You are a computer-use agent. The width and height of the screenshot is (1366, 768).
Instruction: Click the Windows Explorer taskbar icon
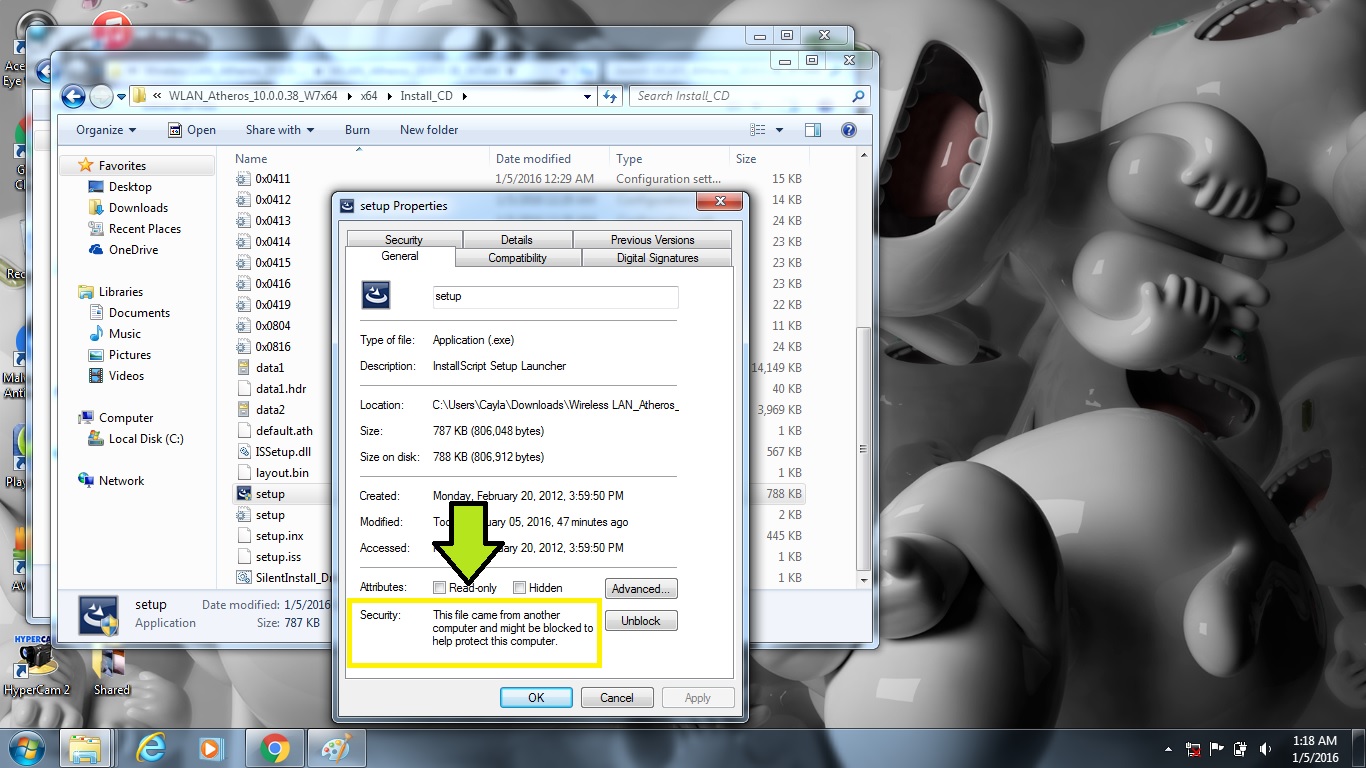point(86,748)
